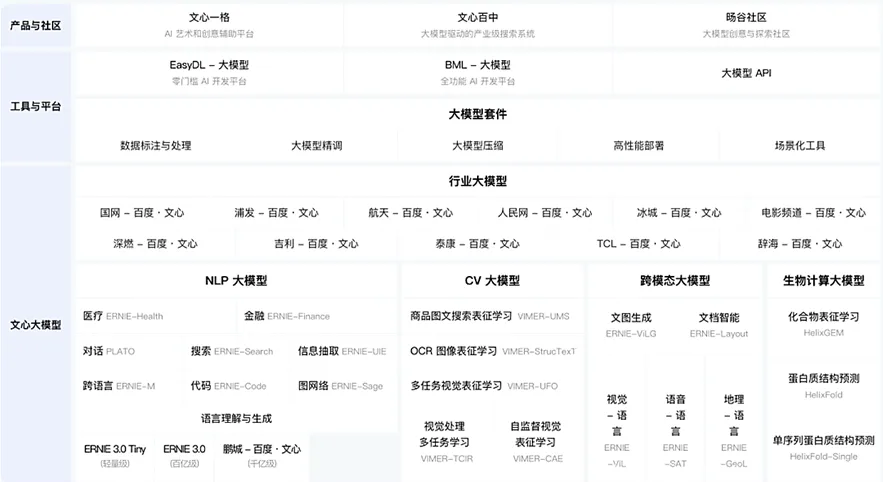Select 对话 PLATO model
The width and height of the screenshot is (883, 482).
point(109,351)
